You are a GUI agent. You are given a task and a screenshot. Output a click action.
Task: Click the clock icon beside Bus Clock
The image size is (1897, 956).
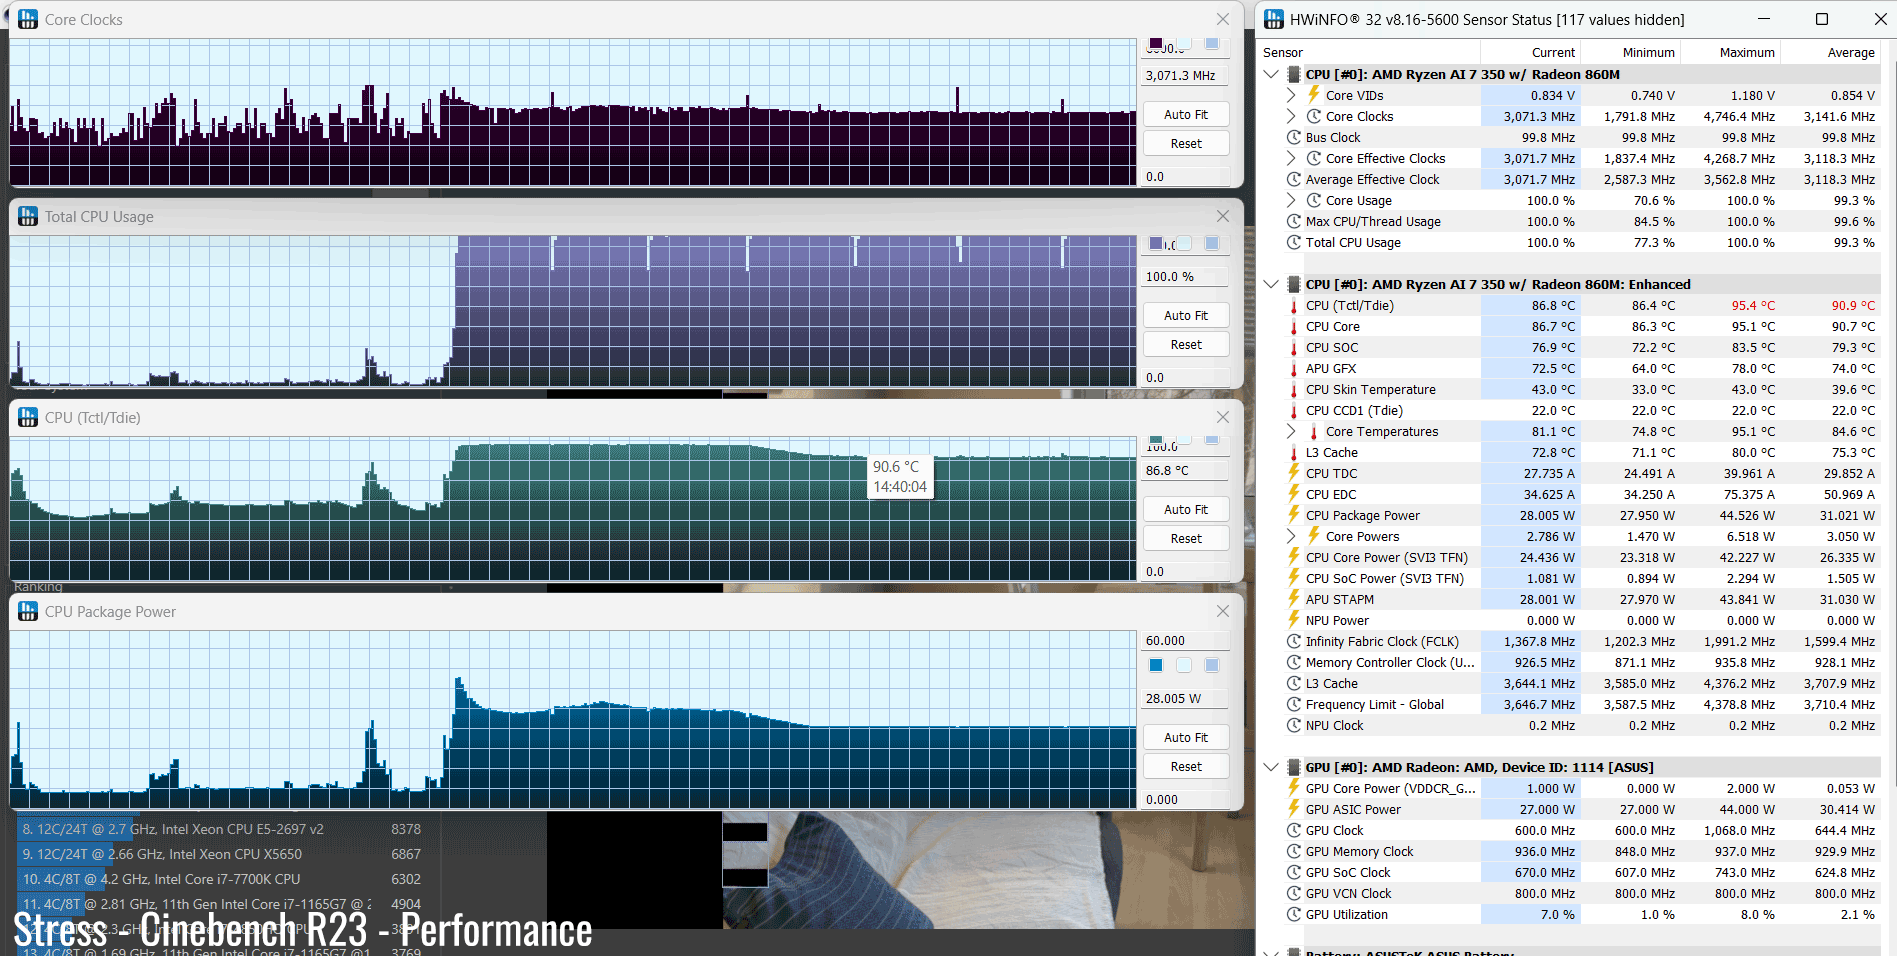(x=1293, y=137)
